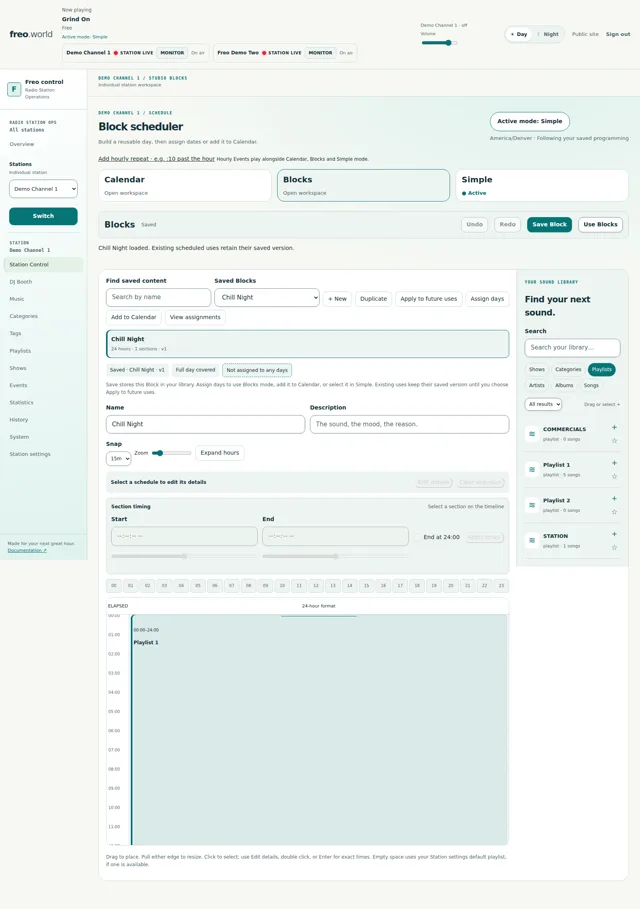This screenshot has width=640, height=909.
Task: Open the Calendar workspace tab
Action: 184,186
